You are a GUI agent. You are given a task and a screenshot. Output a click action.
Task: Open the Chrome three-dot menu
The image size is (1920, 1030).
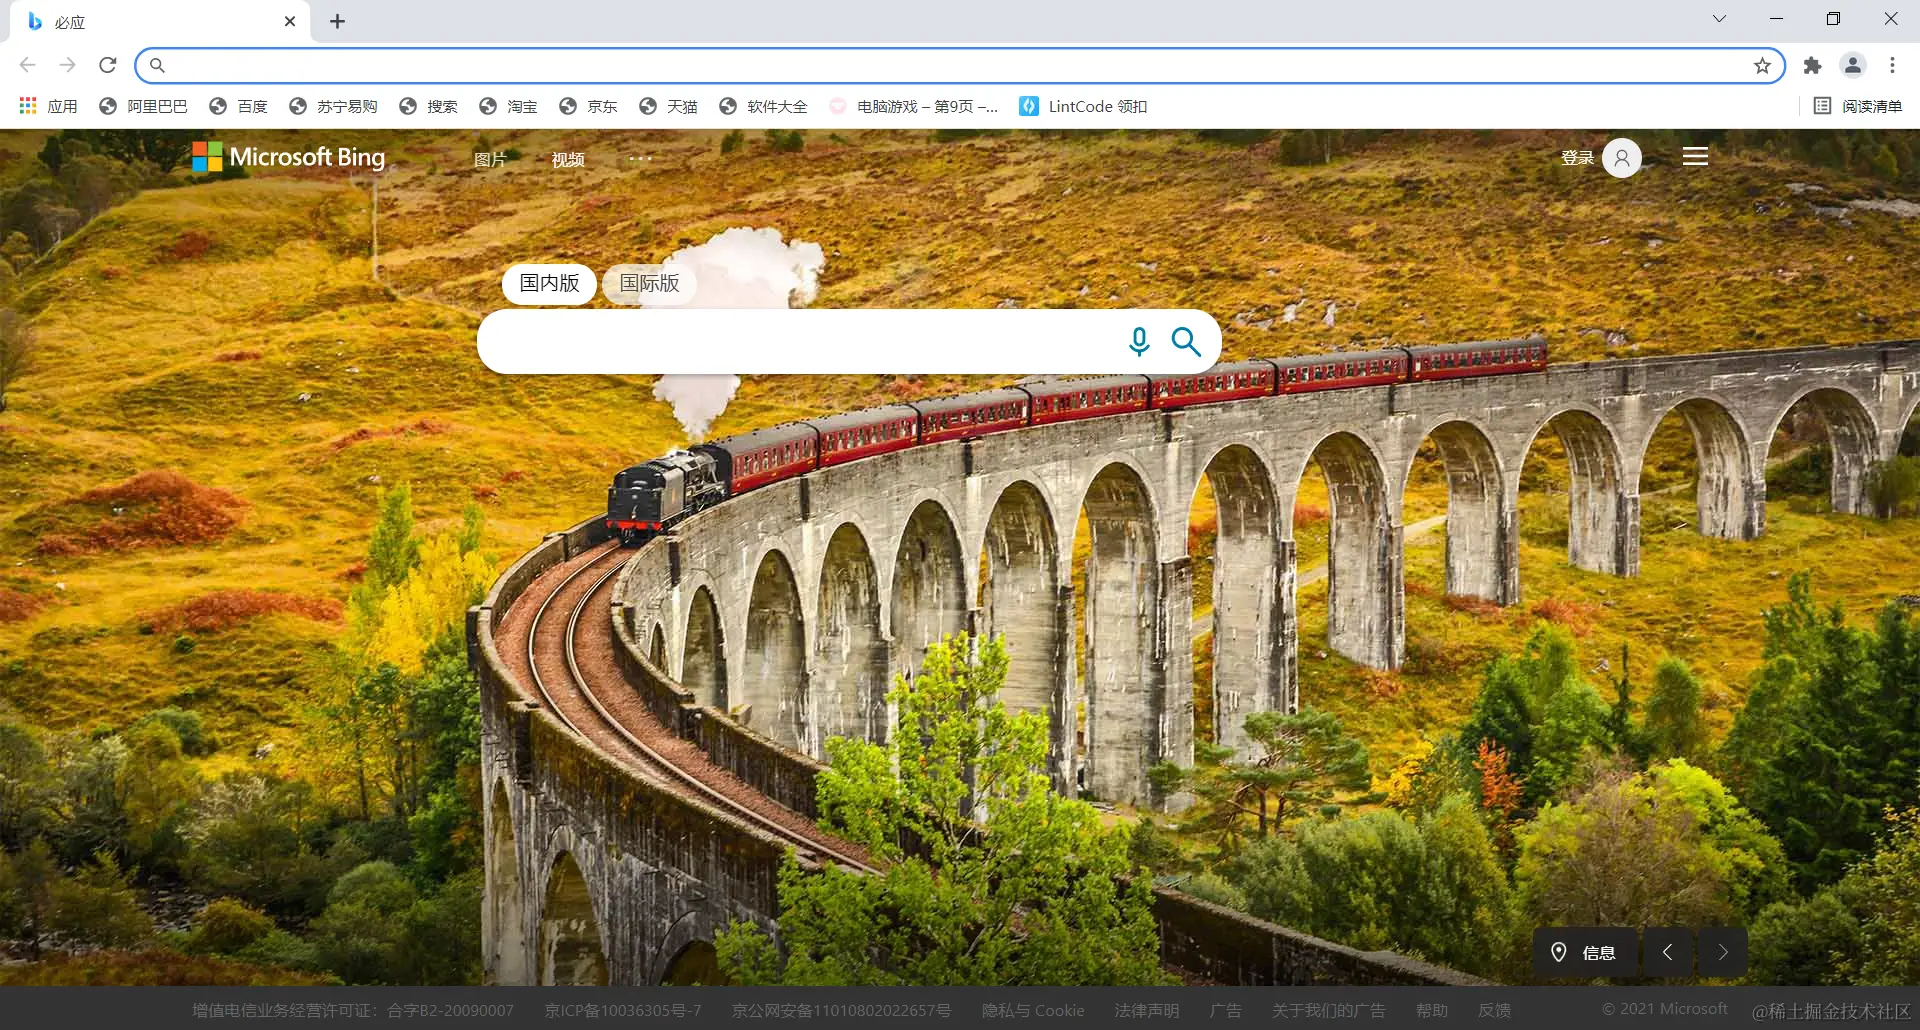coord(1892,65)
